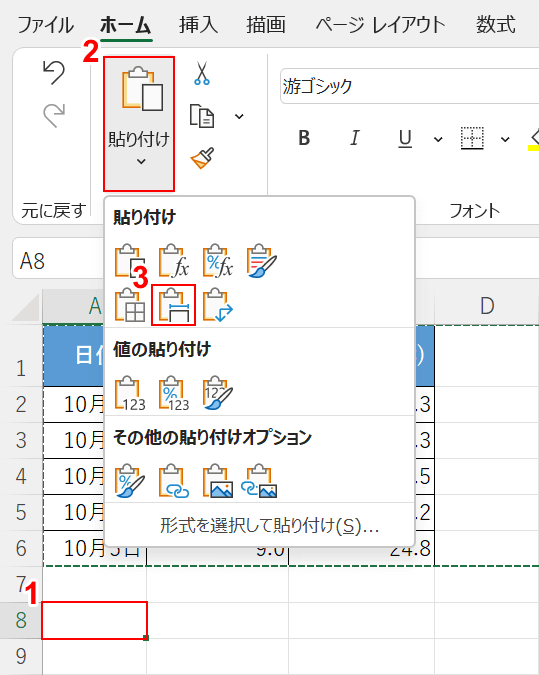Switch to the 挿入 tab
This screenshot has height=675, width=539.
click(198, 25)
